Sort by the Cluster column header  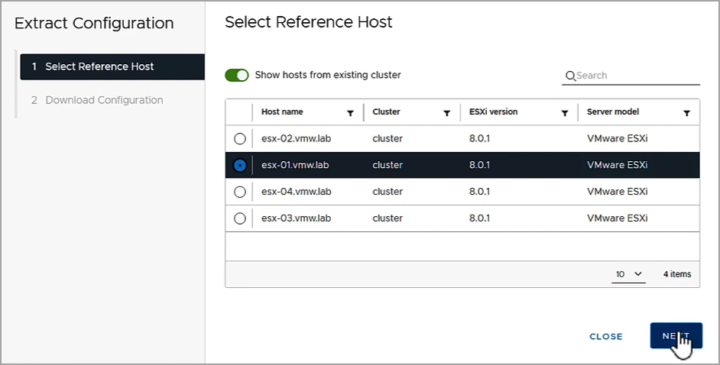[x=386, y=112]
